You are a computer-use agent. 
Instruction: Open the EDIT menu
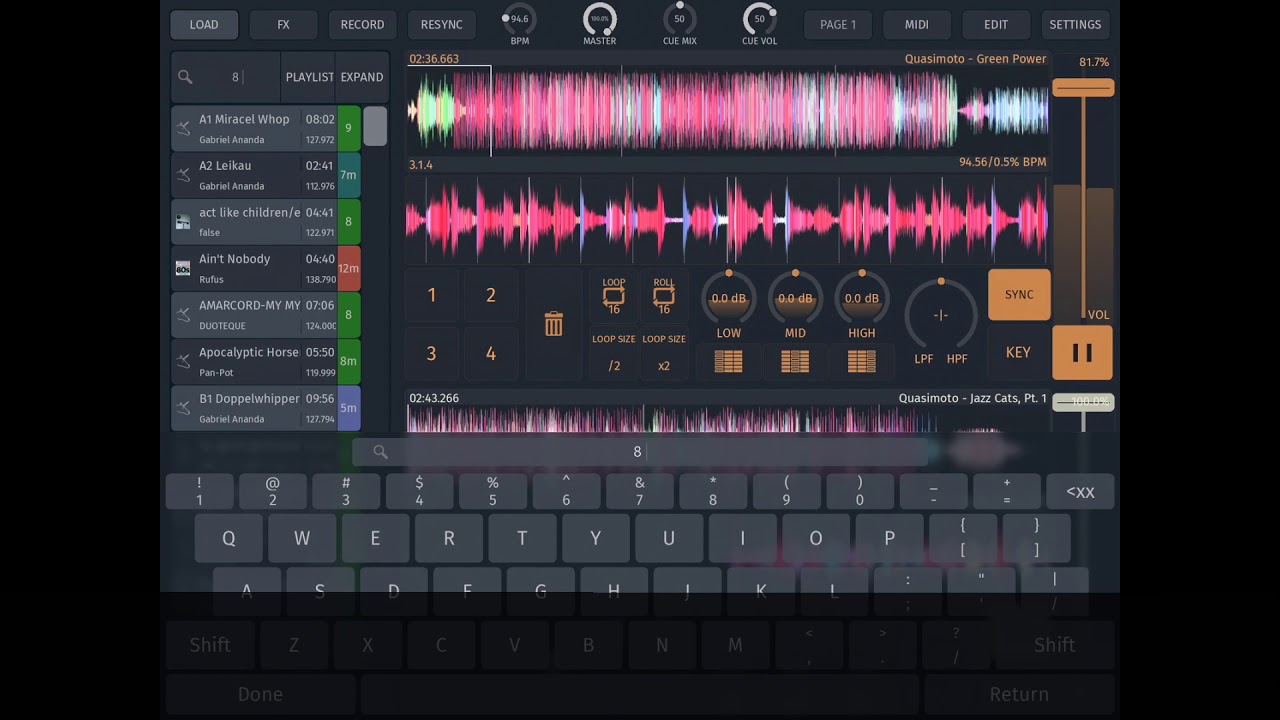pyautogui.click(x=996, y=25)
